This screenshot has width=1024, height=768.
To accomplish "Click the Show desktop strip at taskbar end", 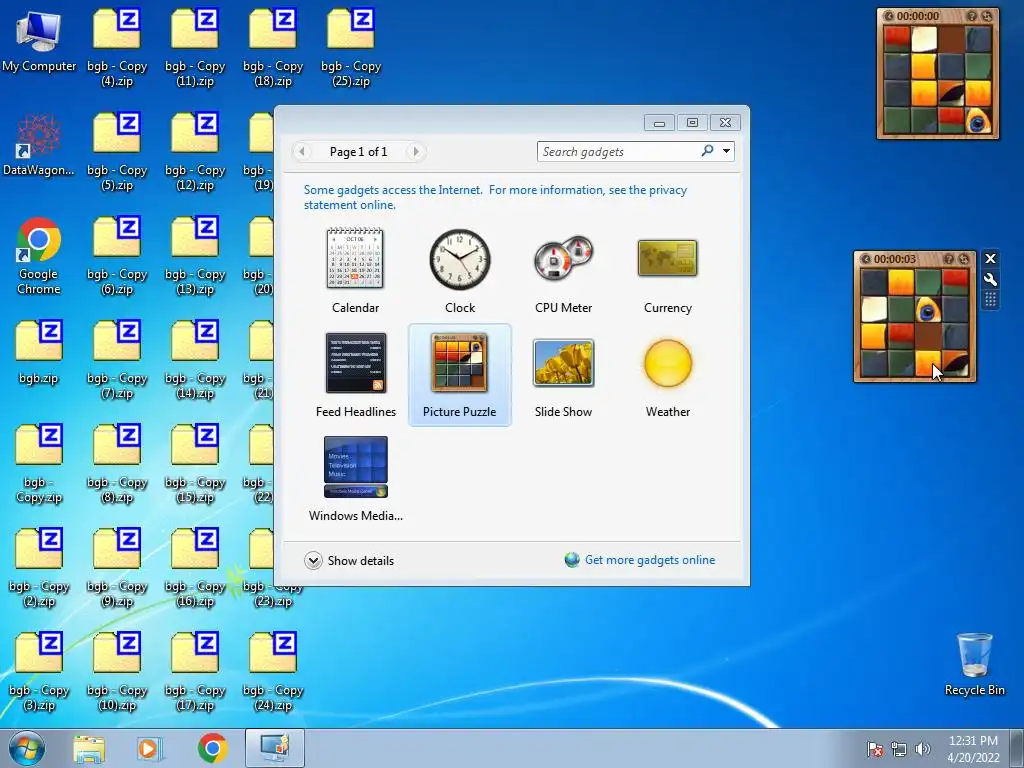I will (x=1017, y=748).
